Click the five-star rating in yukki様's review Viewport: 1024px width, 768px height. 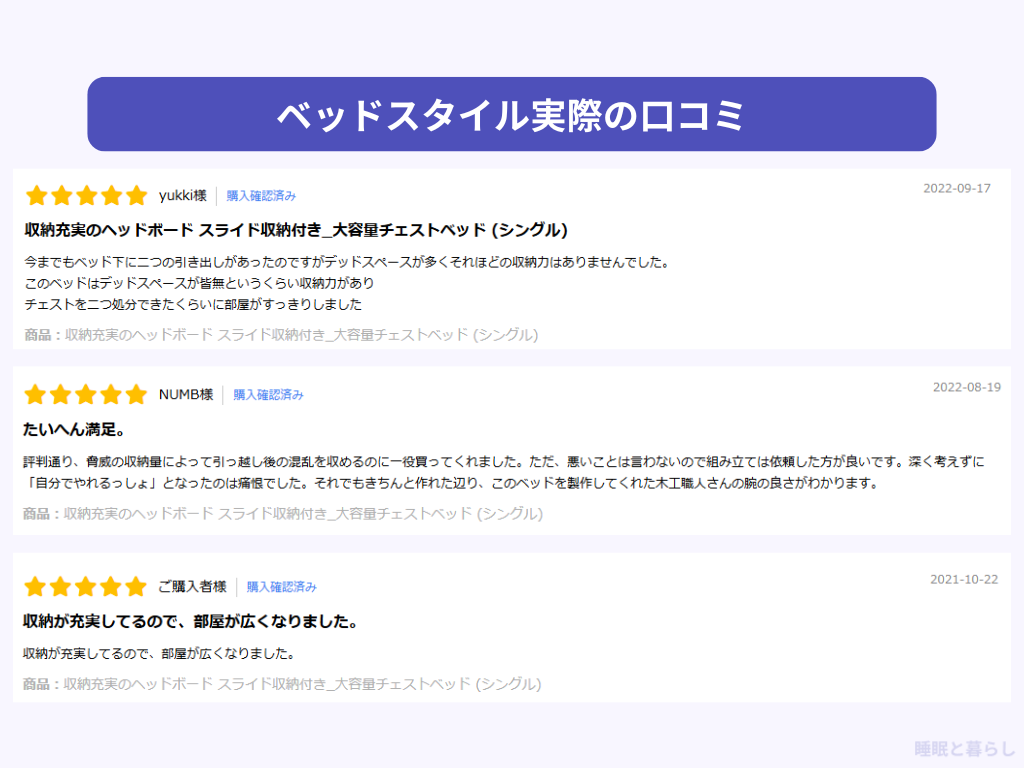(x=86, y=195)
